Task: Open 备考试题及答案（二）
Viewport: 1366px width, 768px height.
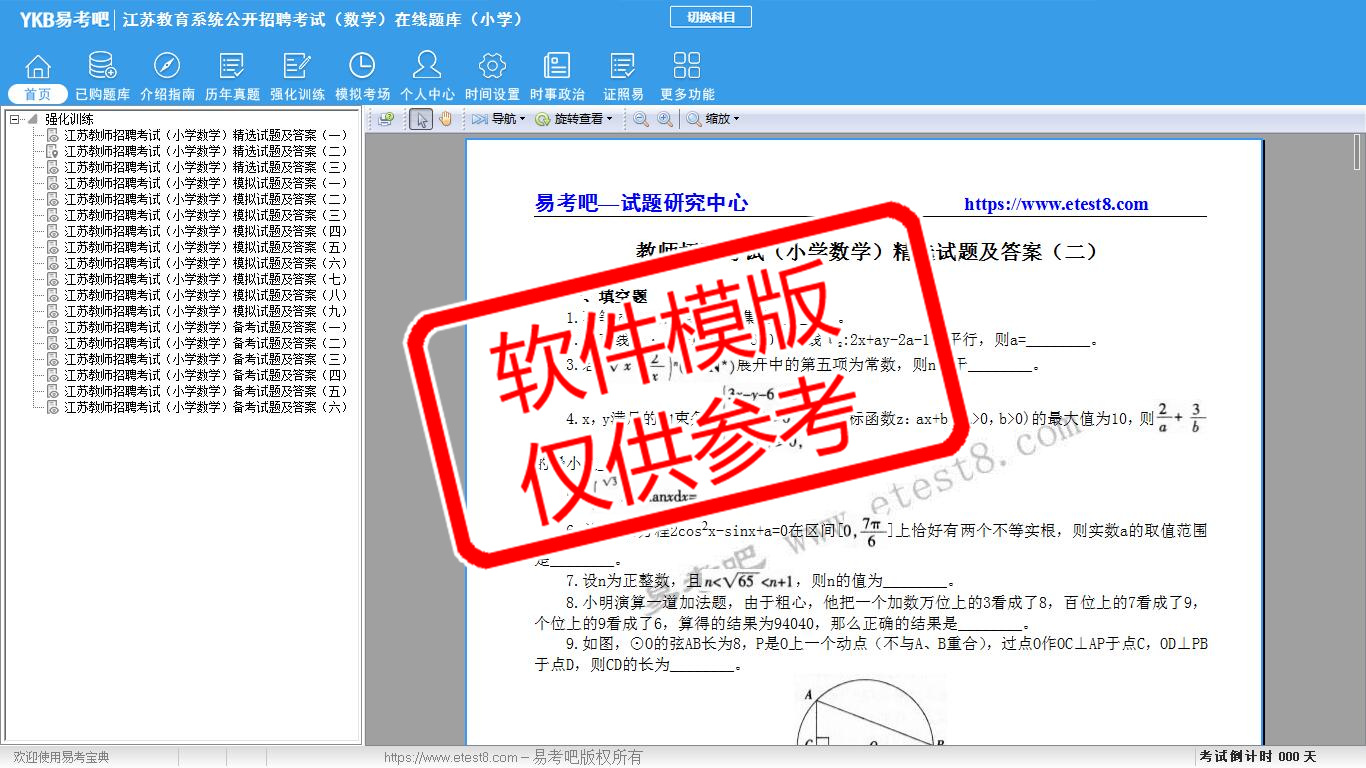Action: [206, 343]
